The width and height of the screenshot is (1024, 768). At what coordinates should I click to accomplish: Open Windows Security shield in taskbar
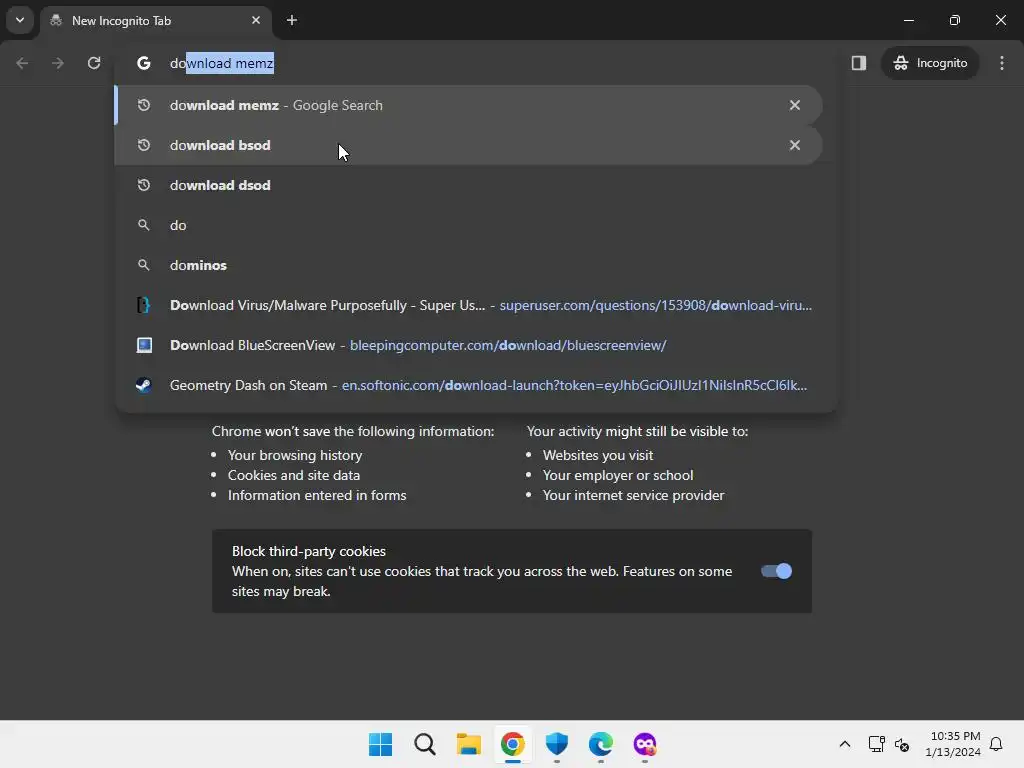click(x=556, y=744)
